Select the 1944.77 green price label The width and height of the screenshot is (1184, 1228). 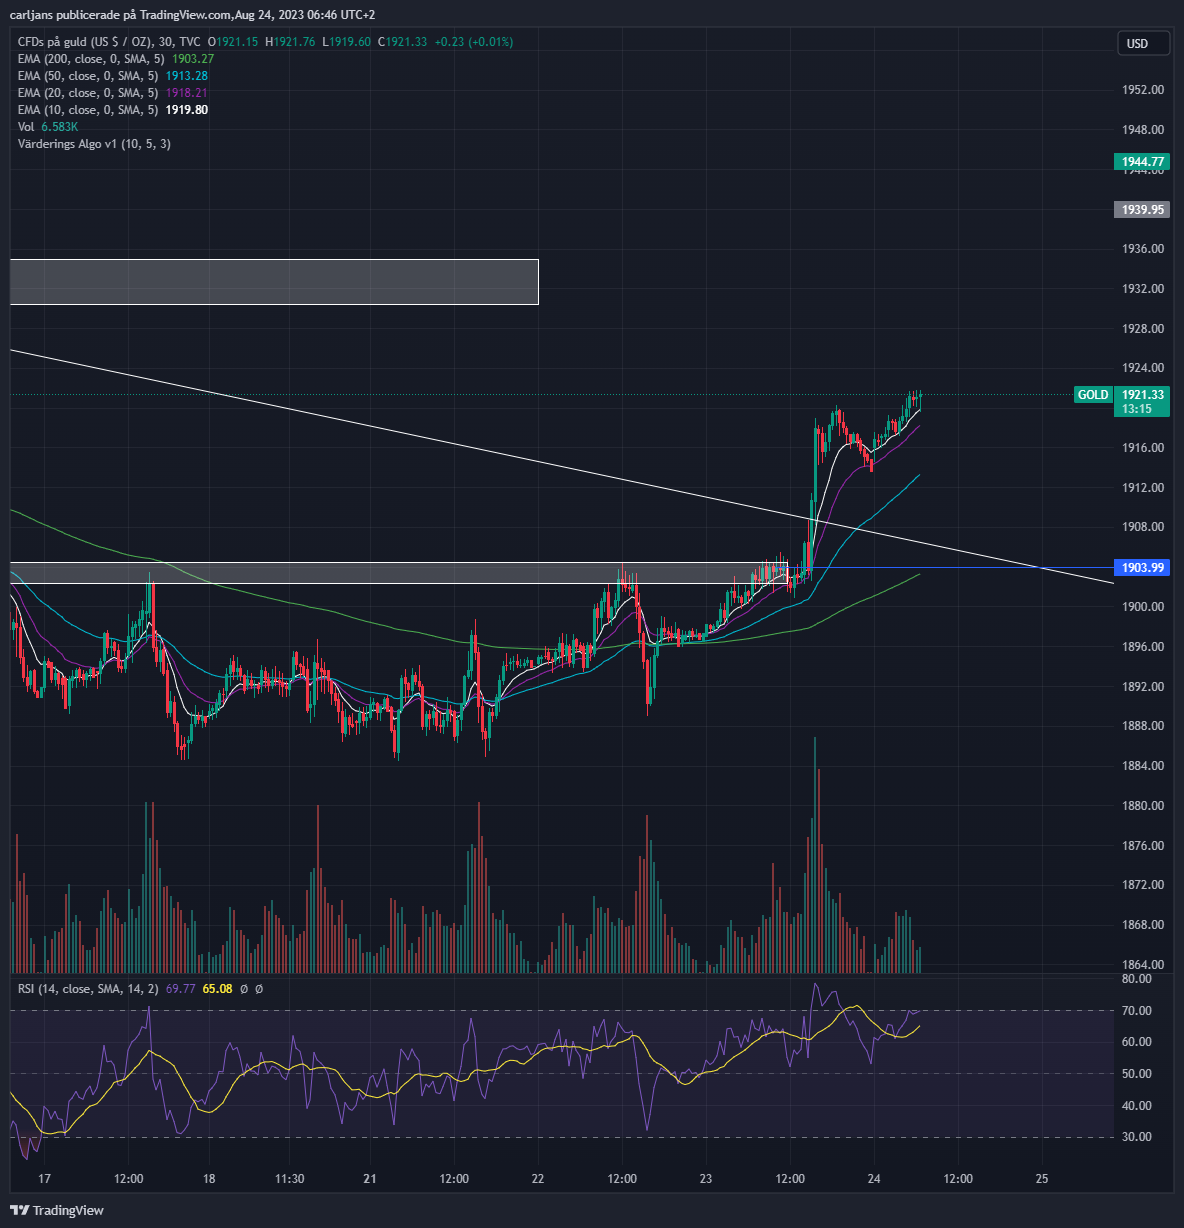tap(1142, 162)
